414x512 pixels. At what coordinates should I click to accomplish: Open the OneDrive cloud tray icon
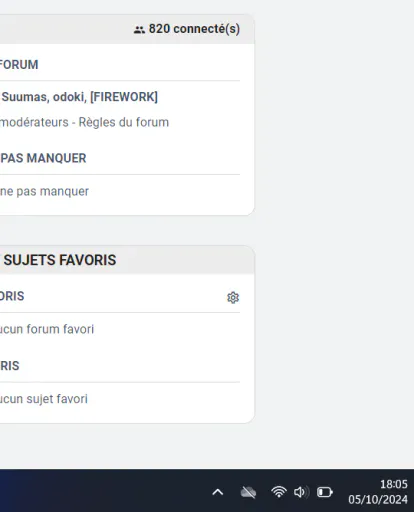[x=248, y=492]
